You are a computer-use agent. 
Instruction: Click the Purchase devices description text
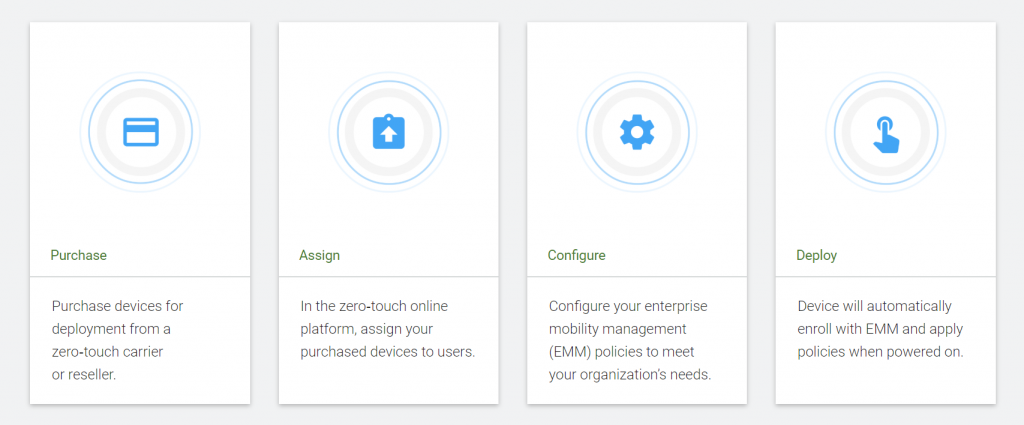point(117,340)
